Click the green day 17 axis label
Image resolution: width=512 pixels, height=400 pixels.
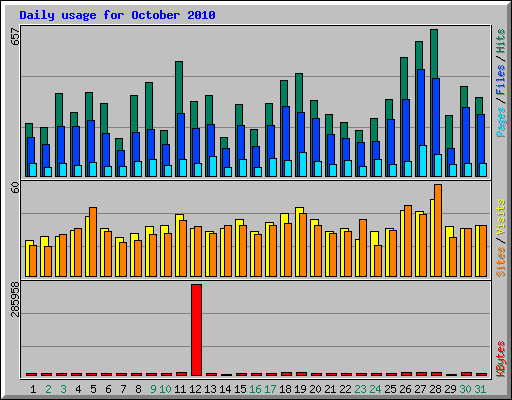point(270,389)
